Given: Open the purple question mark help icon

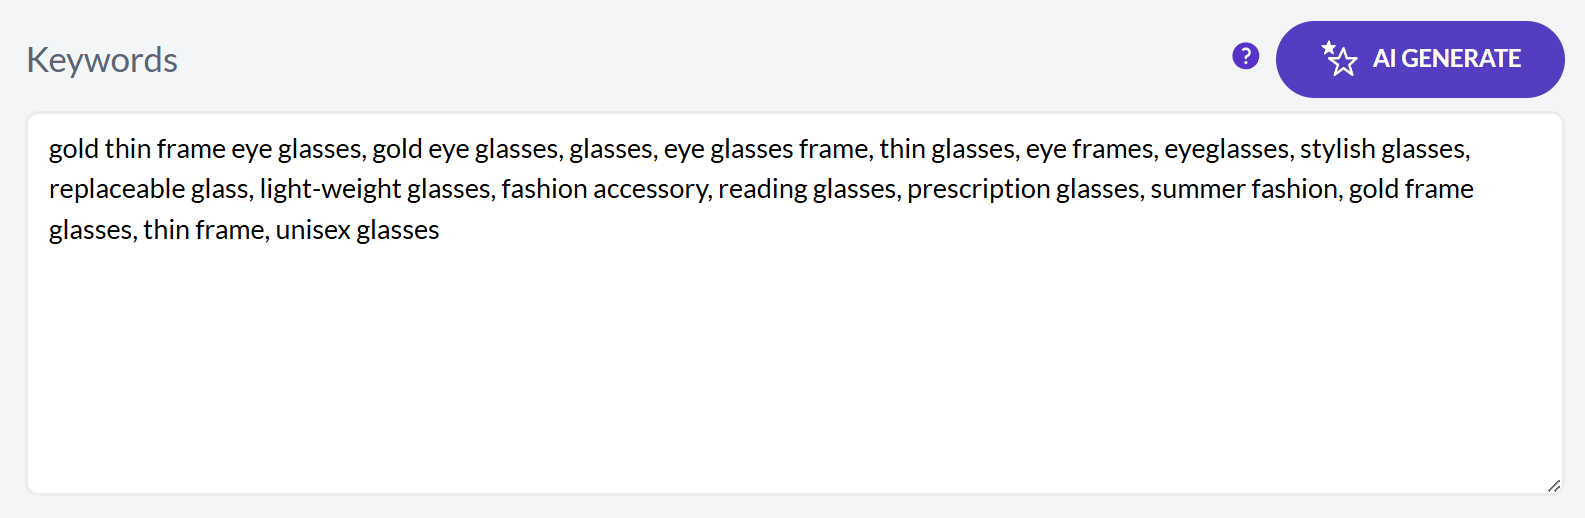Looking at the screenshot, I should (1245, 56).
